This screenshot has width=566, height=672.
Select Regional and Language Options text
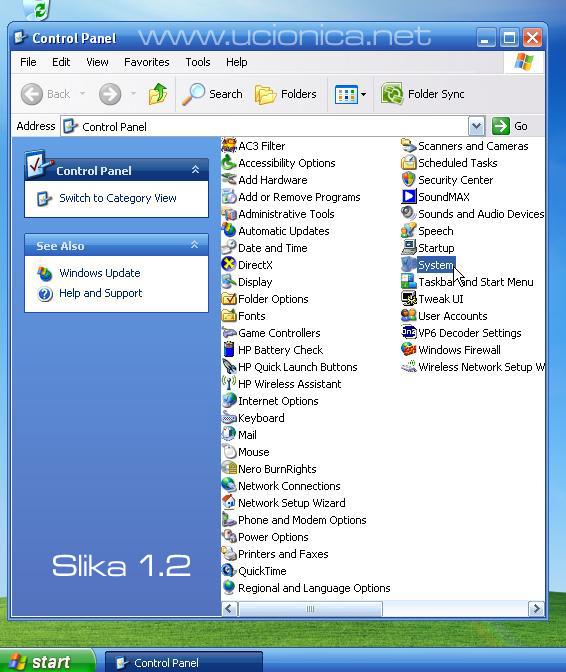(x=314, y=588)
